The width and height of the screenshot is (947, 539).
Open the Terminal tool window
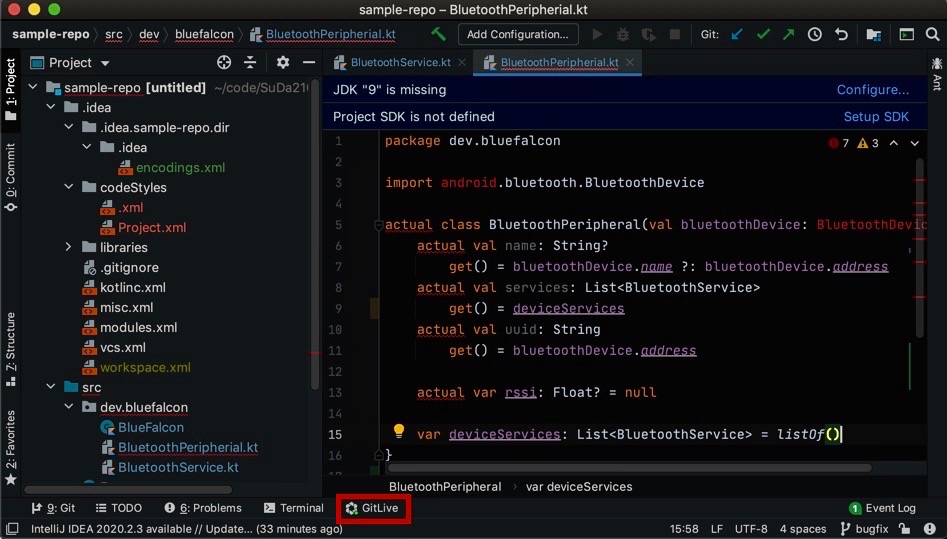pyautogui.click(x=294, y=508)
